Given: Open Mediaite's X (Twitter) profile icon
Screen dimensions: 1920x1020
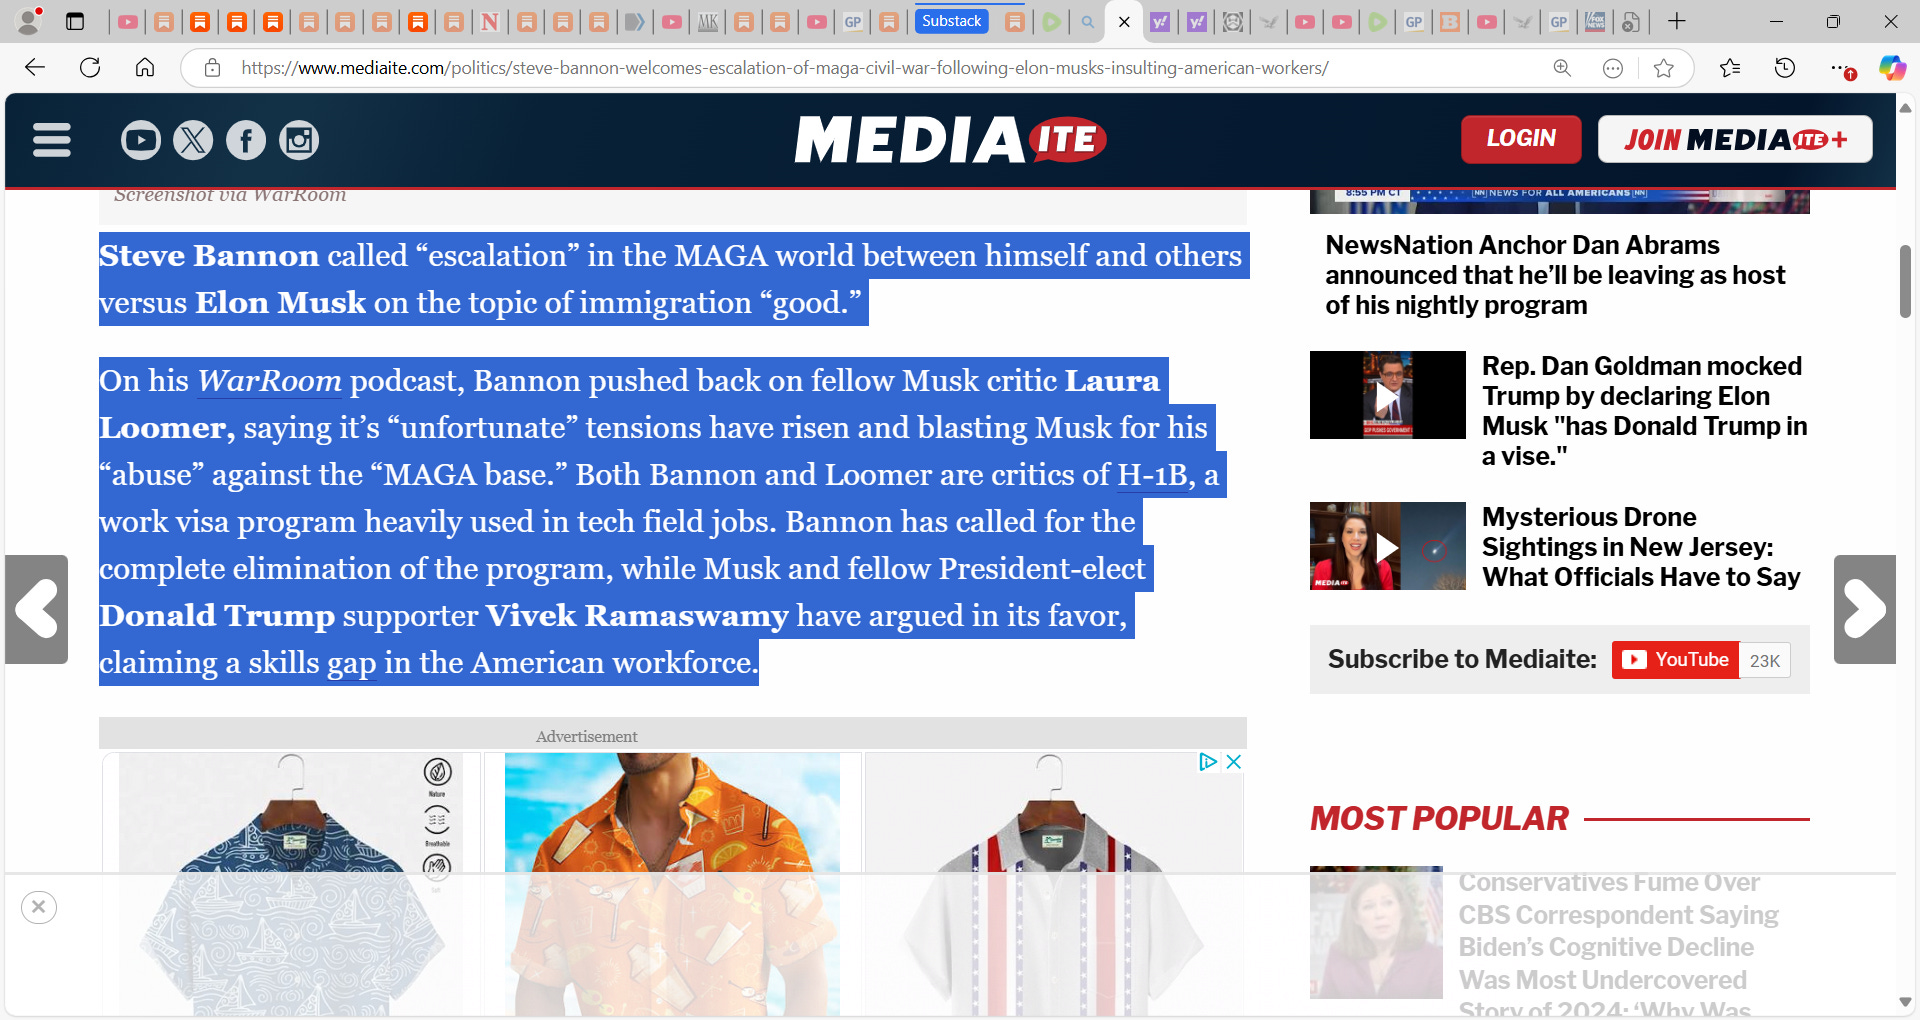Looking at the screenshot, I should tap(193, 140).
